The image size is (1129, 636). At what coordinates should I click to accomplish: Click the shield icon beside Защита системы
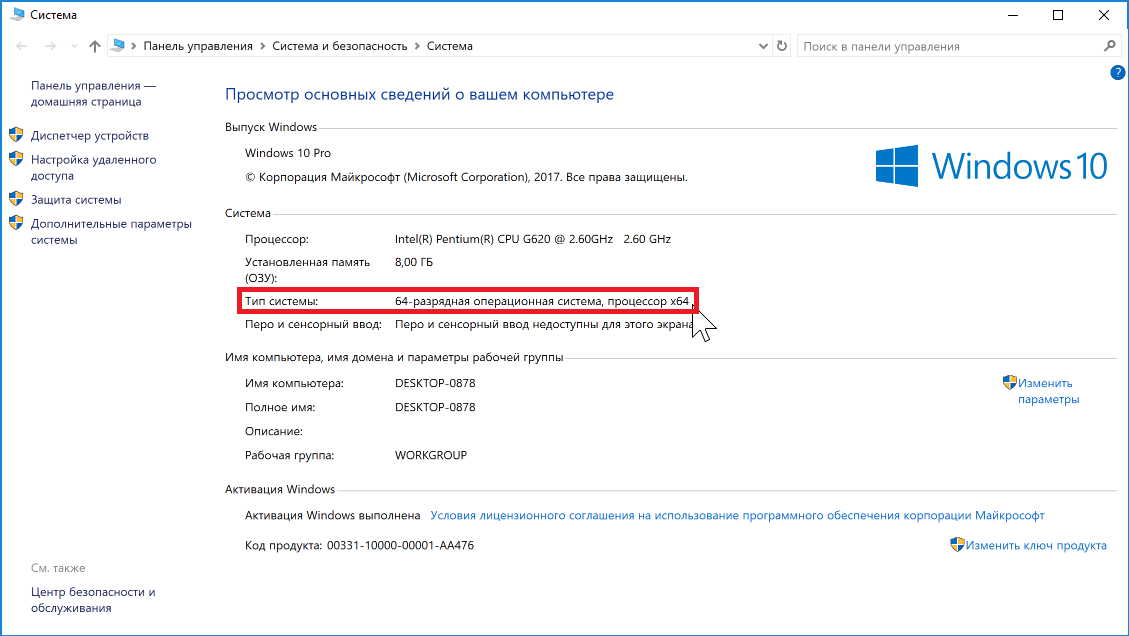pos(16,199)
